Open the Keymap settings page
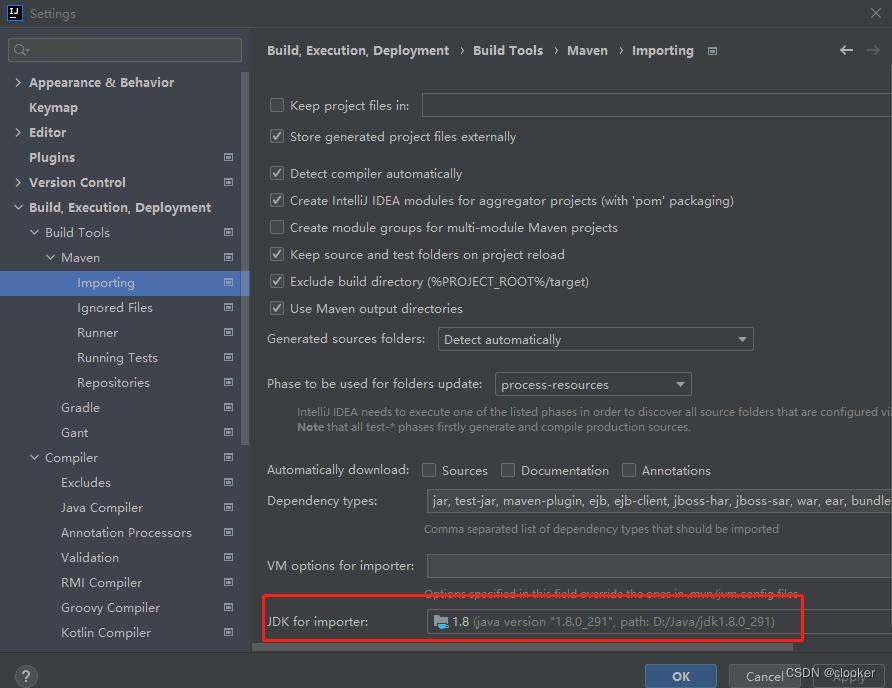Viewport: 892px width, 688px height. 53,108
